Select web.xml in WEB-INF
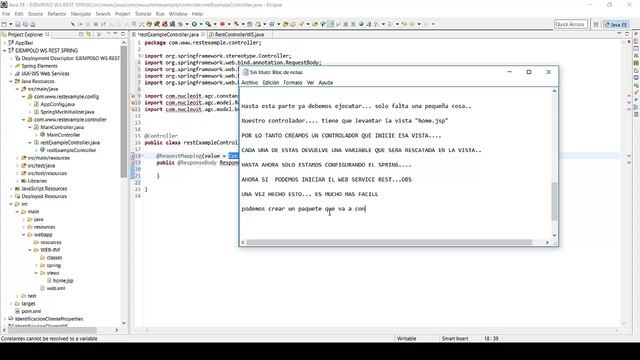The width and height of the screenshot is (640, 360). tap(56, 288)
